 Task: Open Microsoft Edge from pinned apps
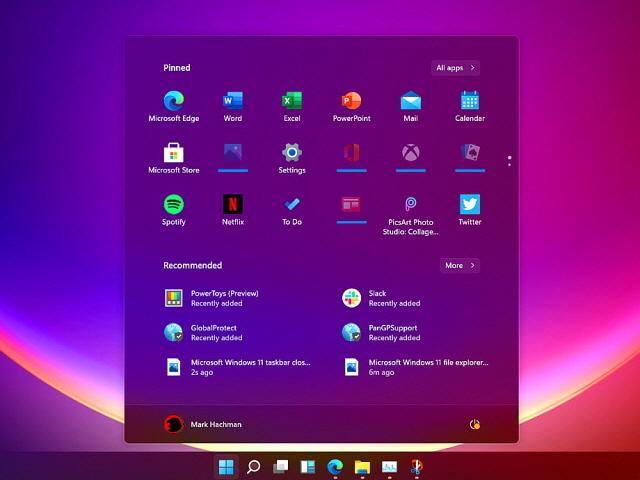click(x=173, y=107)
